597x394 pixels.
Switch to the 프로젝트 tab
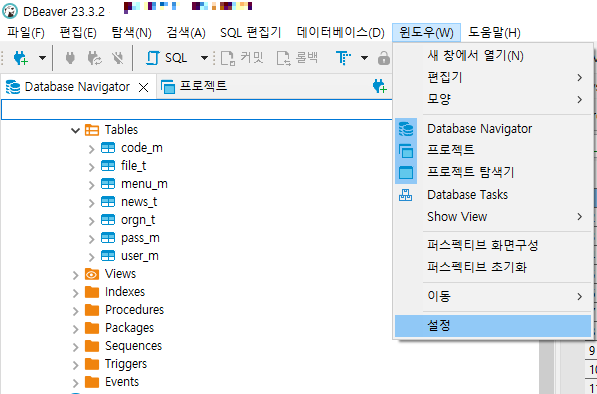194,86
